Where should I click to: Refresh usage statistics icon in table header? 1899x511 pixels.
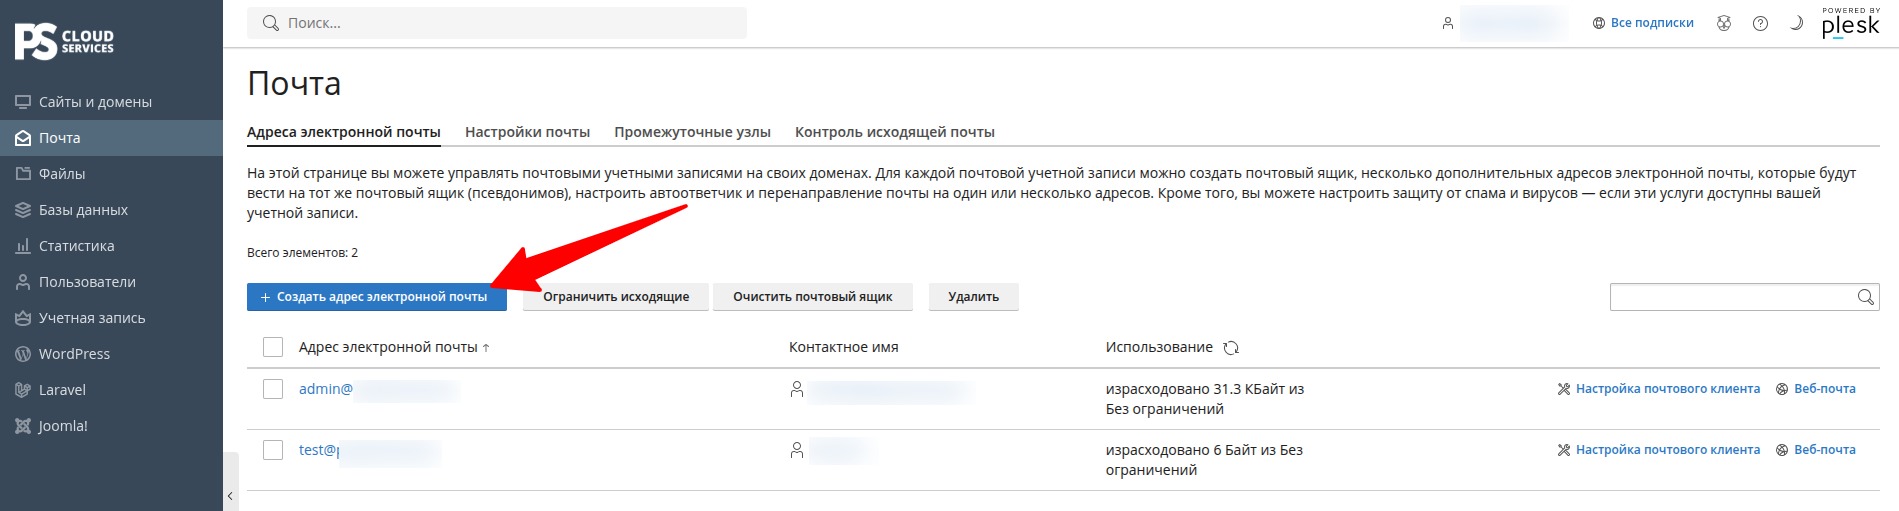[x=1231, y=348]
